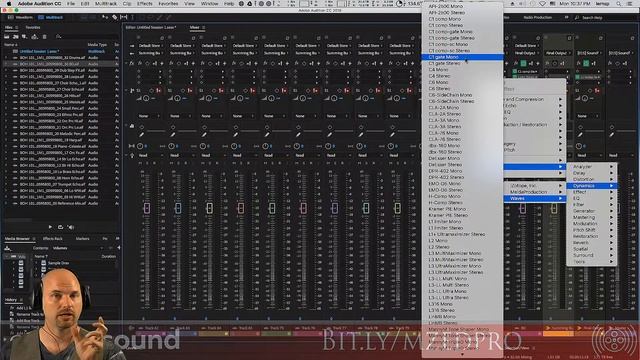Toggle green fx power on [01S] Sound channel
640x360 pixels.
pos(586,63)
